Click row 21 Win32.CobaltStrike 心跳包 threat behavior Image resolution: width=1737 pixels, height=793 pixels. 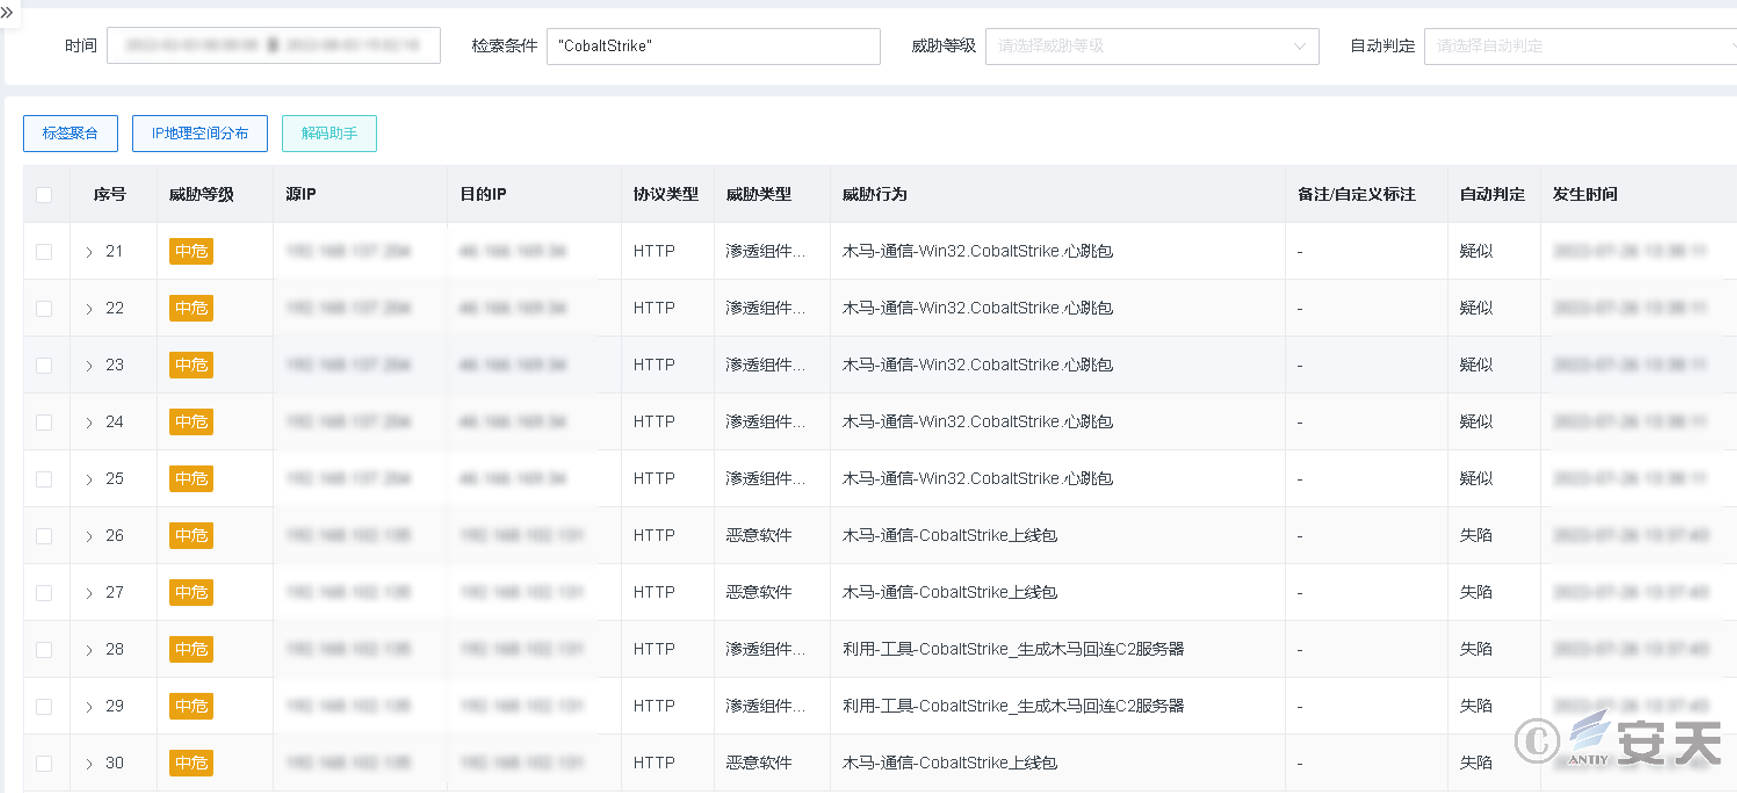click(977, 251)
